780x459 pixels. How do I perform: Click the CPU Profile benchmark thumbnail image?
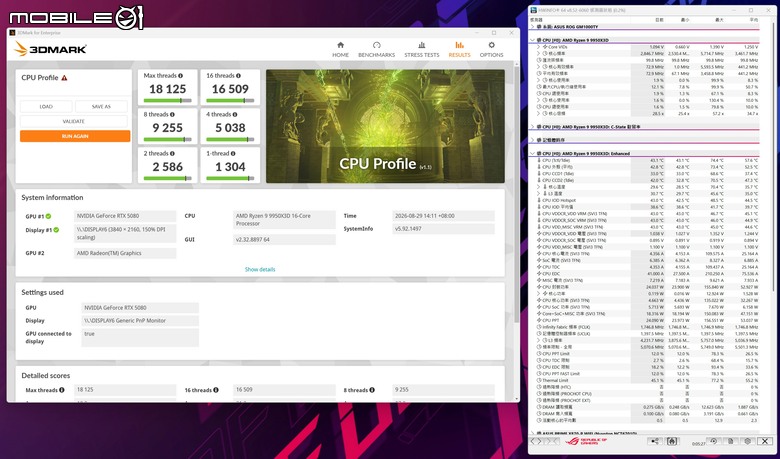pyautogui.click(x=386, y=126)
